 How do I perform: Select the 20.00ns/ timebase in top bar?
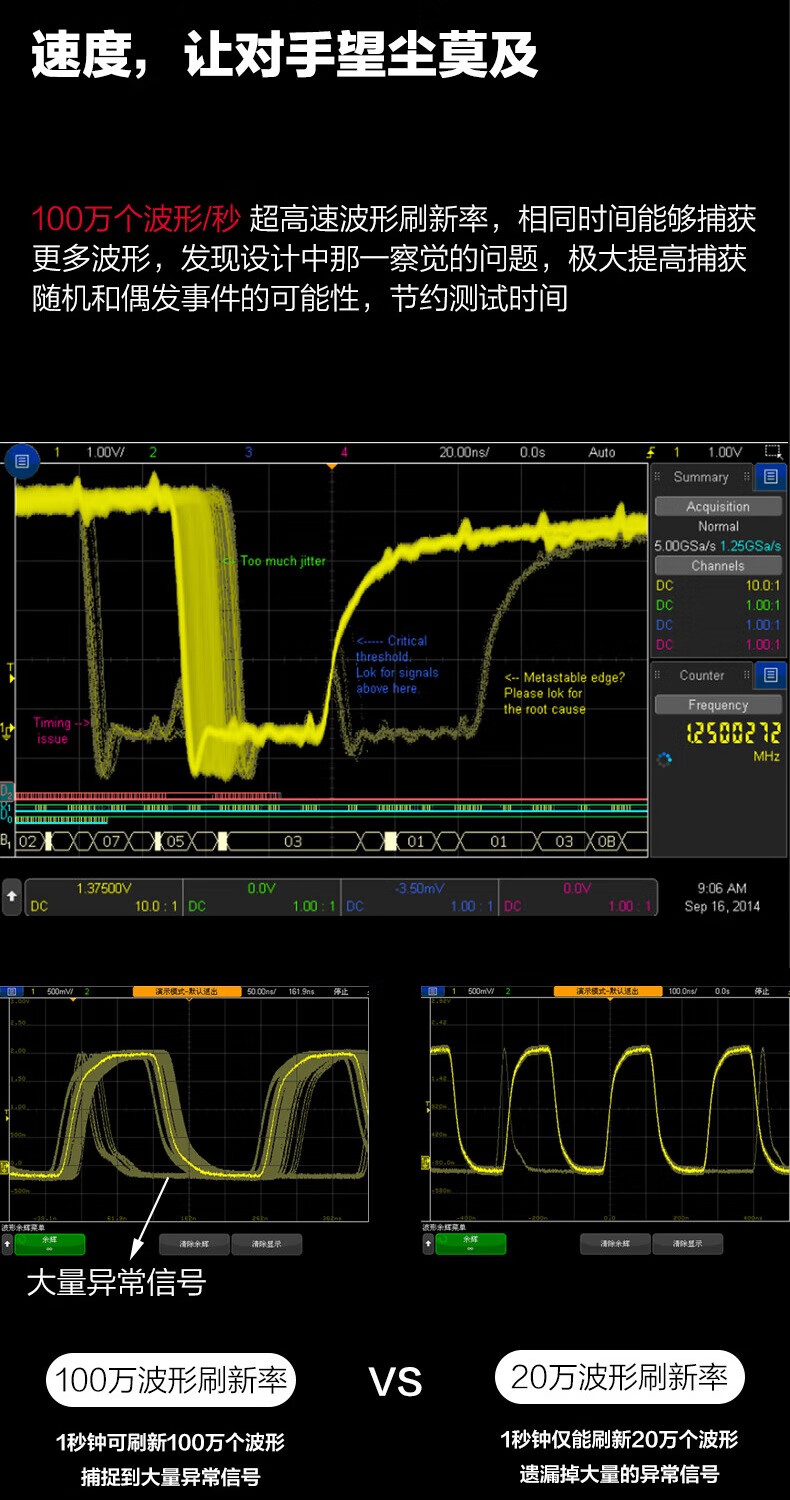click(464, 452)
